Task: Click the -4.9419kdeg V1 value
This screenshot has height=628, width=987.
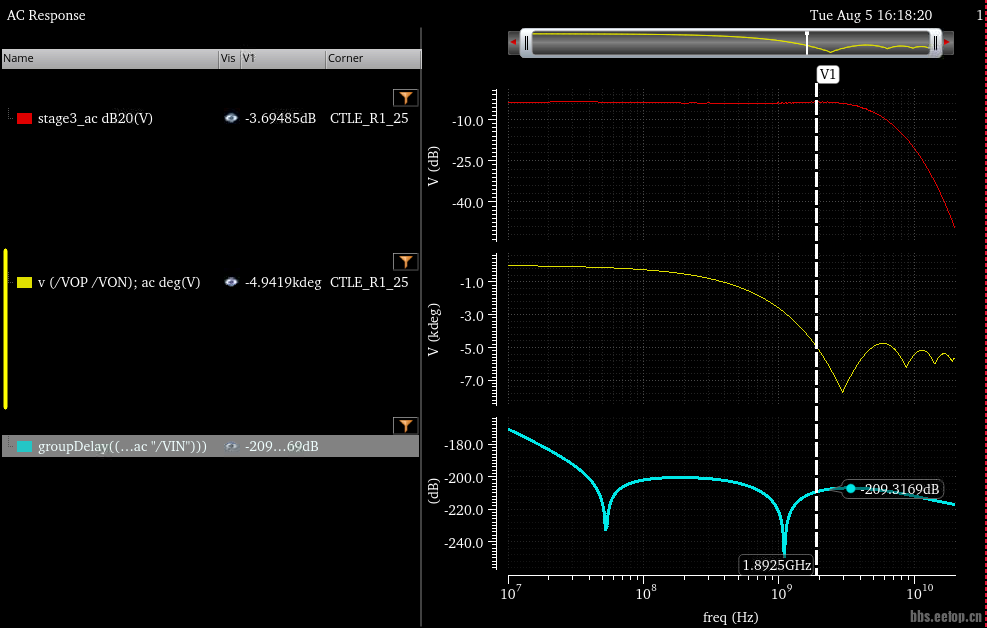Action: pos(283,283)
